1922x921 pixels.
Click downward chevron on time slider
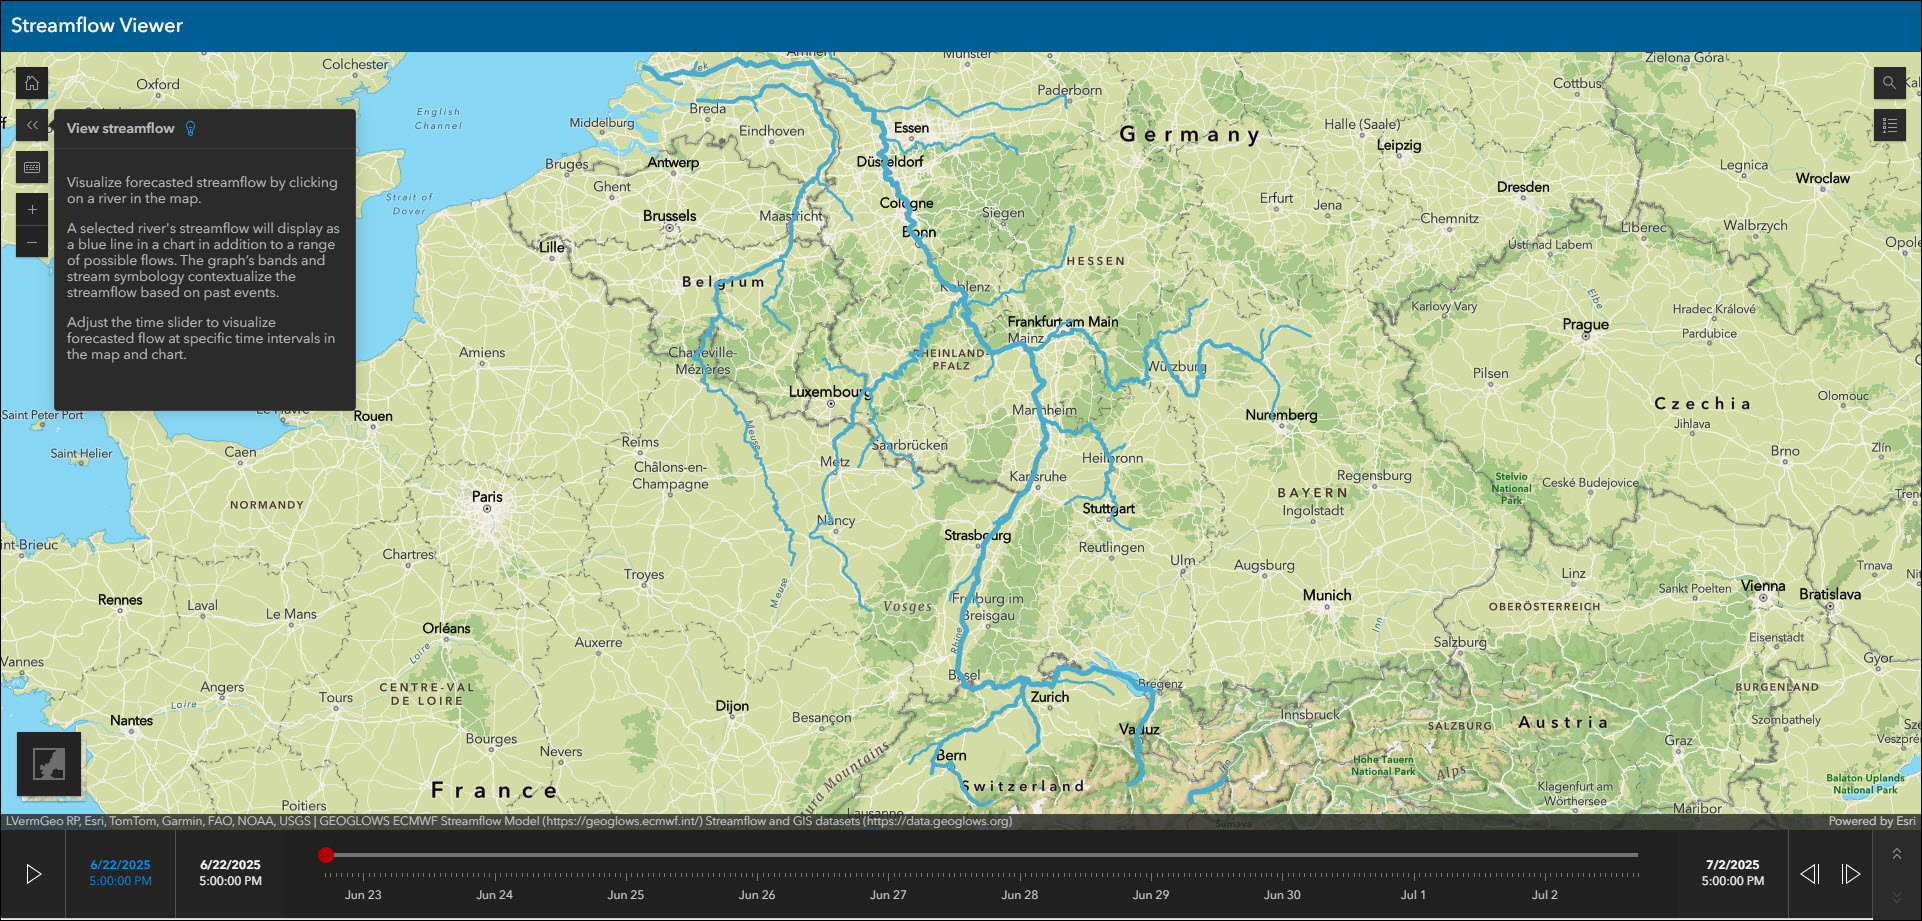1897,896
